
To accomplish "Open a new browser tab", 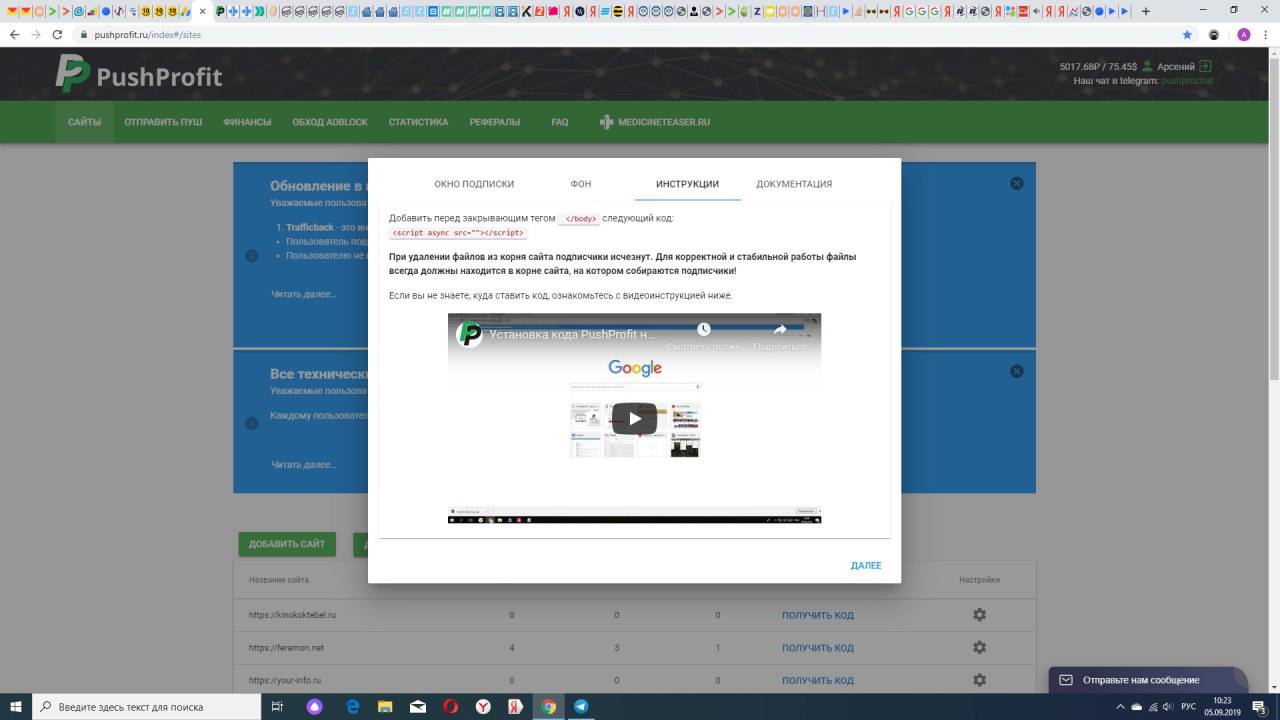I will point(1145,11).
